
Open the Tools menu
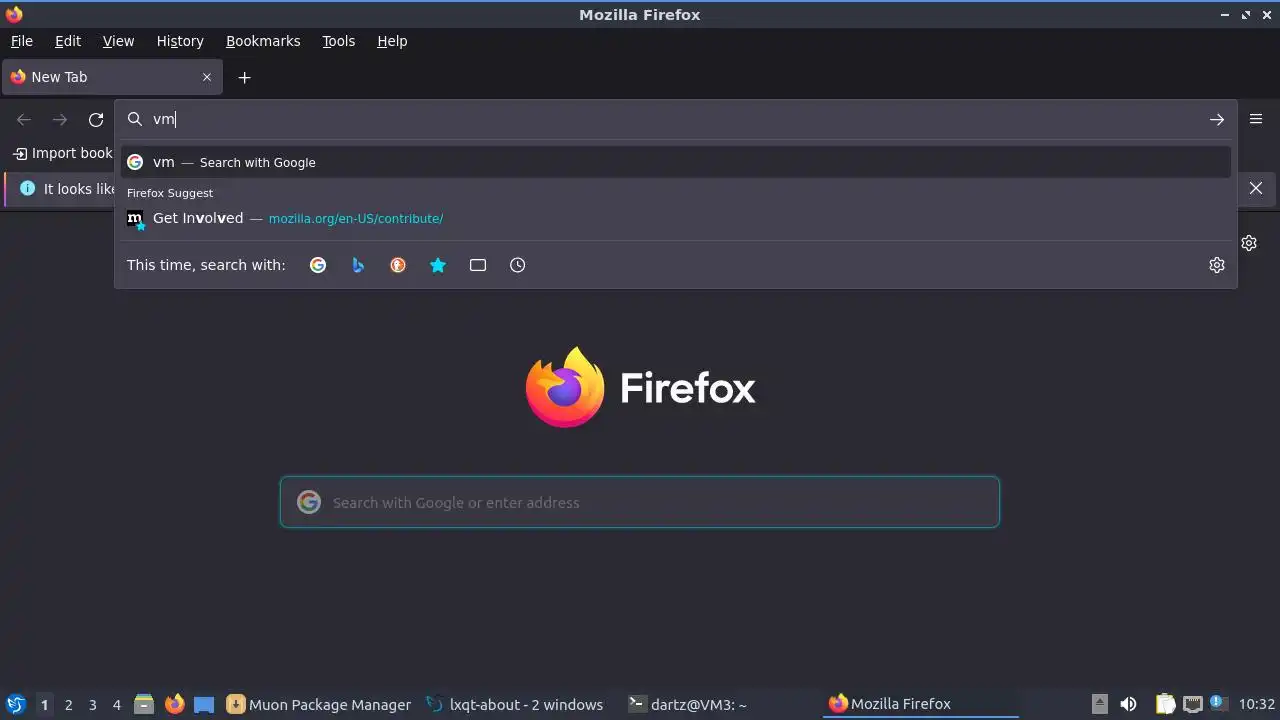(x=338, y=41)
